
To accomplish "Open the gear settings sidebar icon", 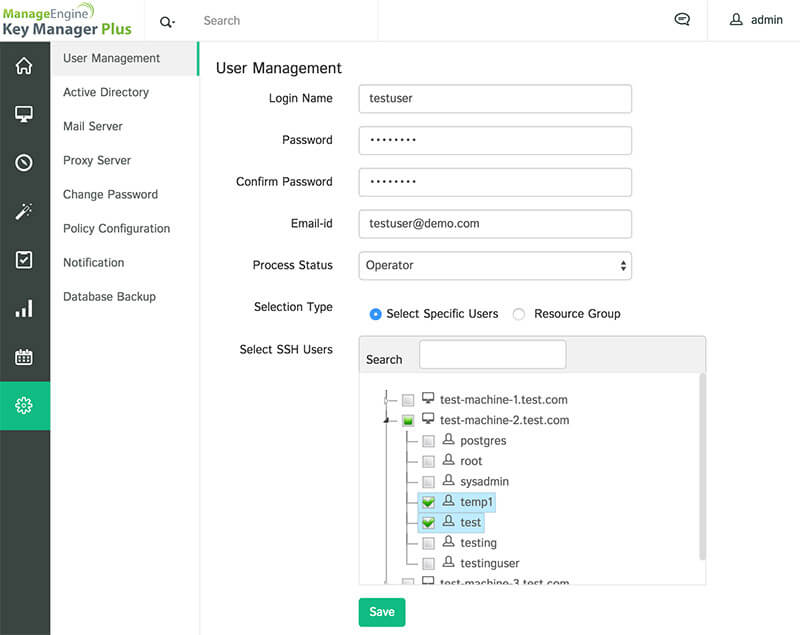I will click(x=24, y=405).
